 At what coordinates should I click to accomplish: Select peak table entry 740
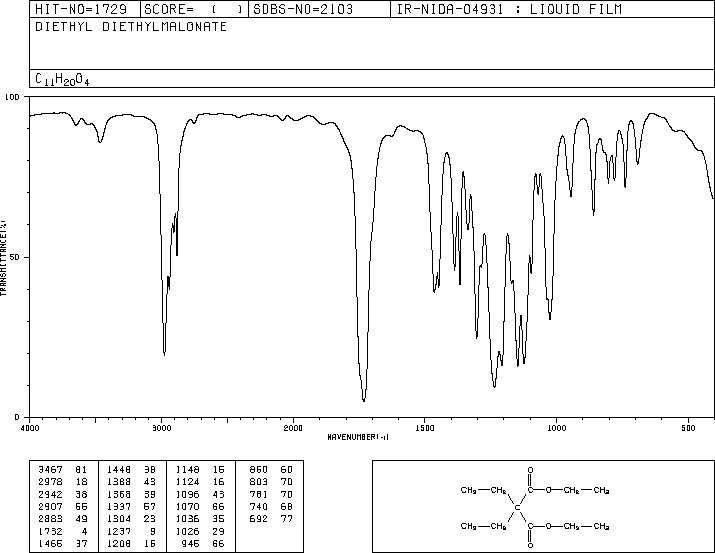(x=259, y=506)
